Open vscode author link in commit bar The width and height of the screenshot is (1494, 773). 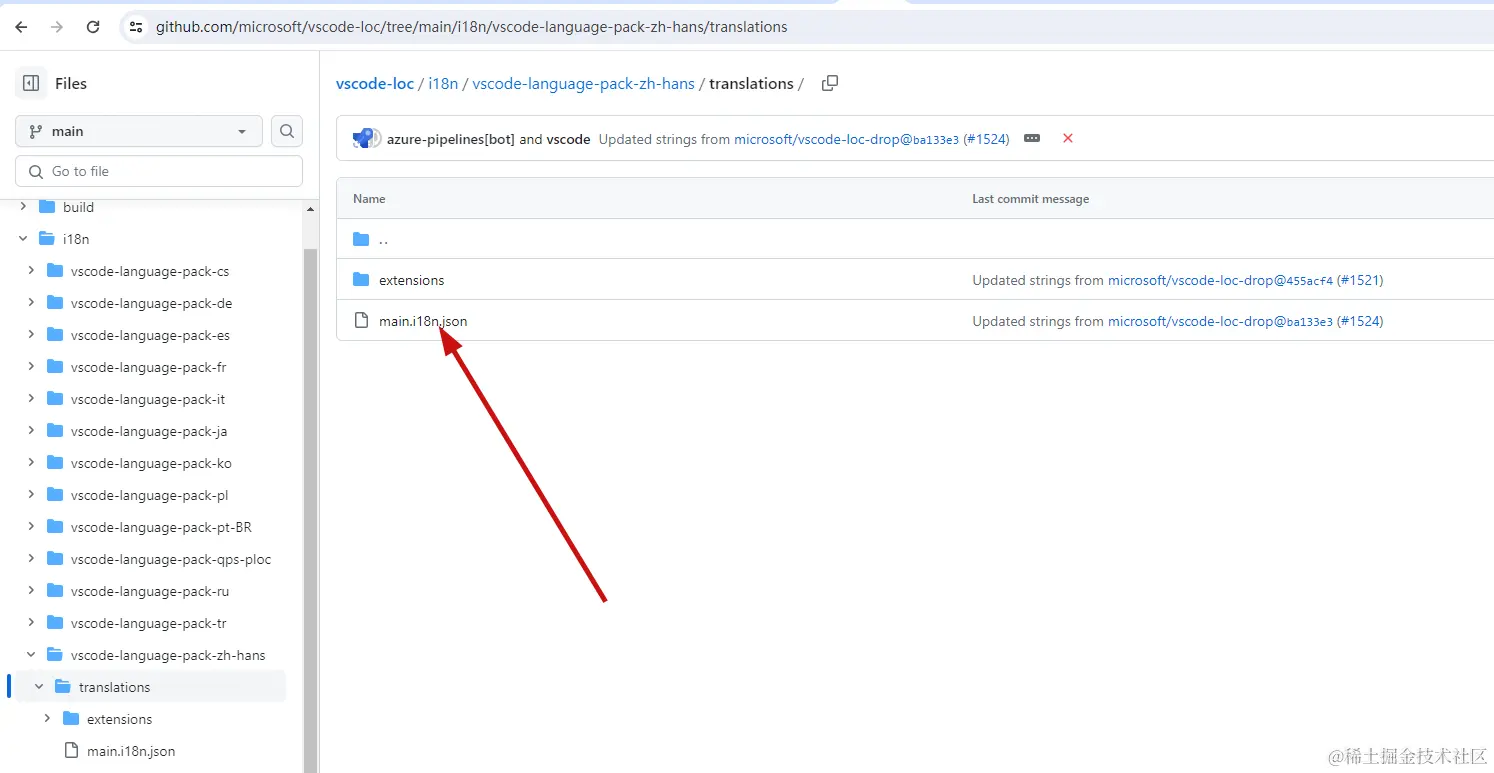pos(568,139)
